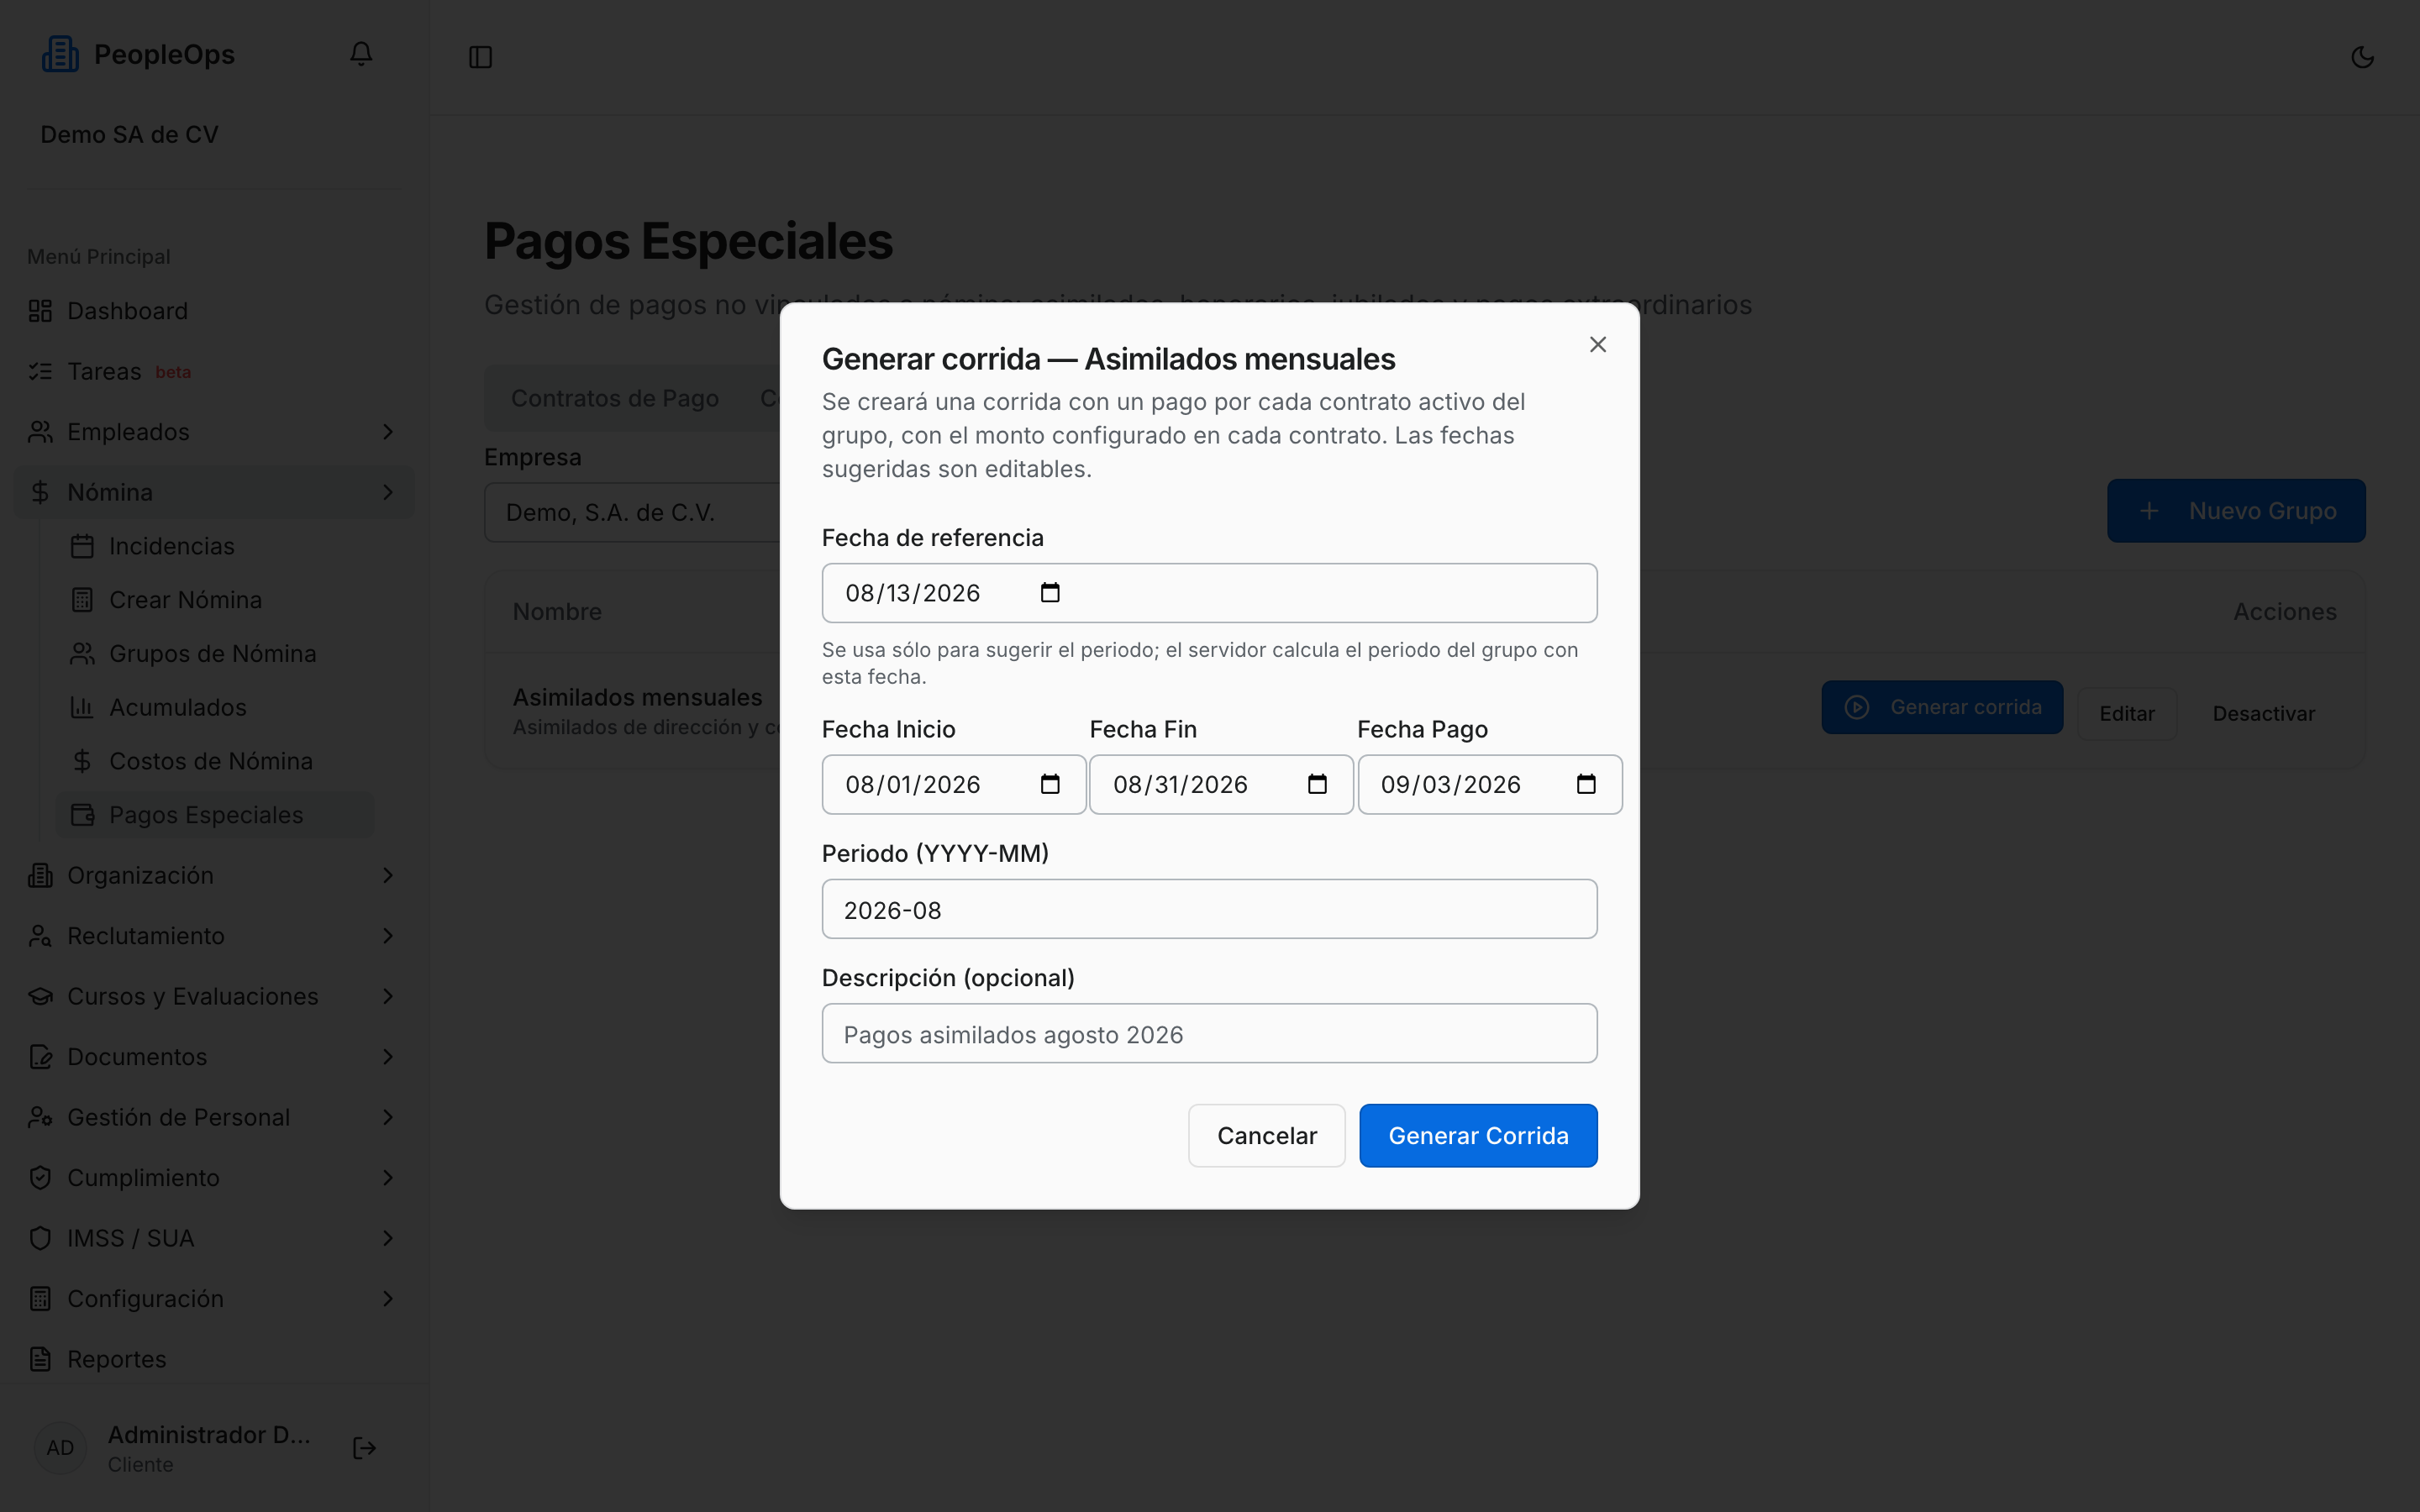Click the Costos de Nómina dollar icon
The height and width of the screenshot is (1512, 2420).
coord(82,762)
